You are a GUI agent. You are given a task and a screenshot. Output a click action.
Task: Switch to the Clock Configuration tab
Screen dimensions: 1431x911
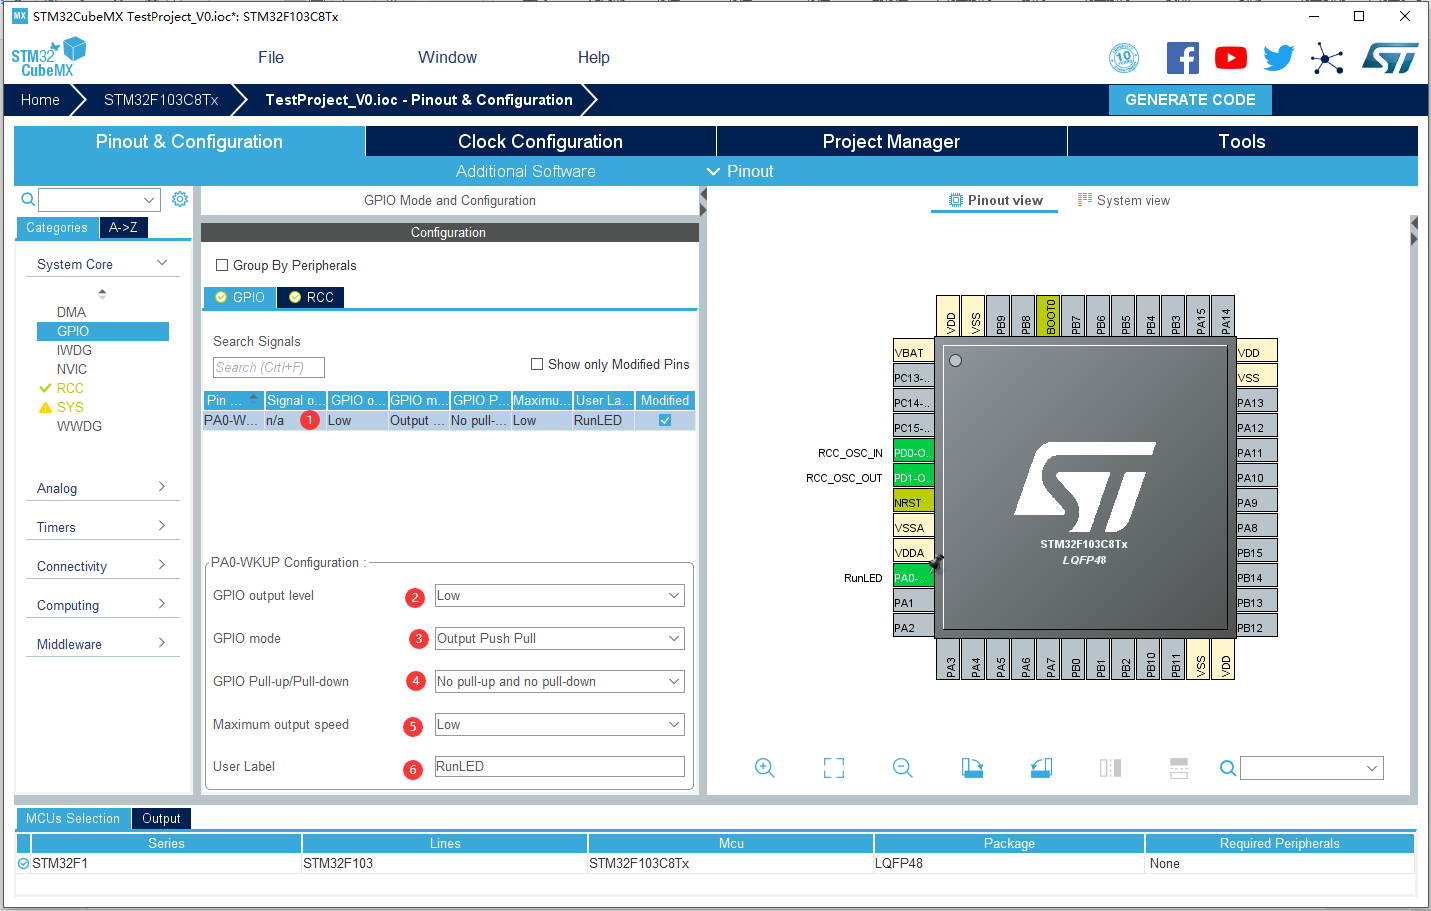[540, 141]
